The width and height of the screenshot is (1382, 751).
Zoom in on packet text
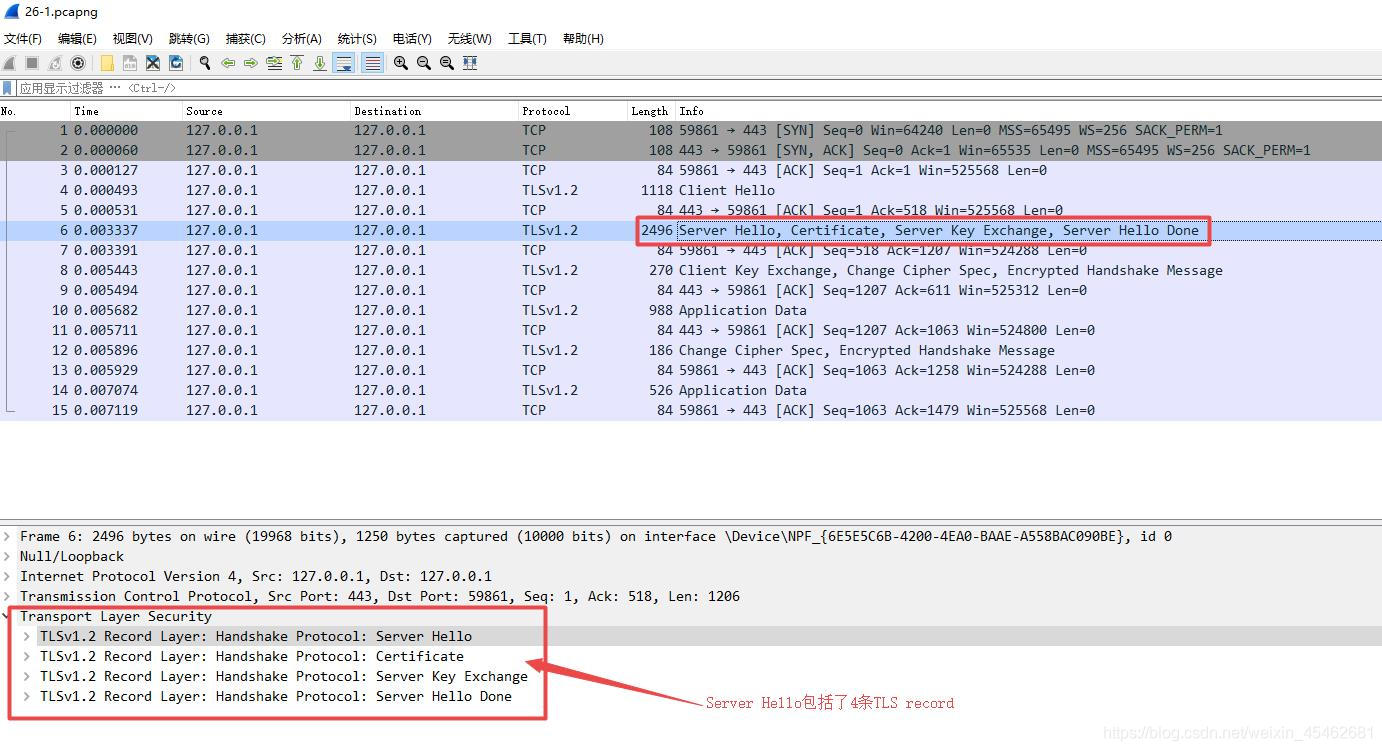point(400,62)
